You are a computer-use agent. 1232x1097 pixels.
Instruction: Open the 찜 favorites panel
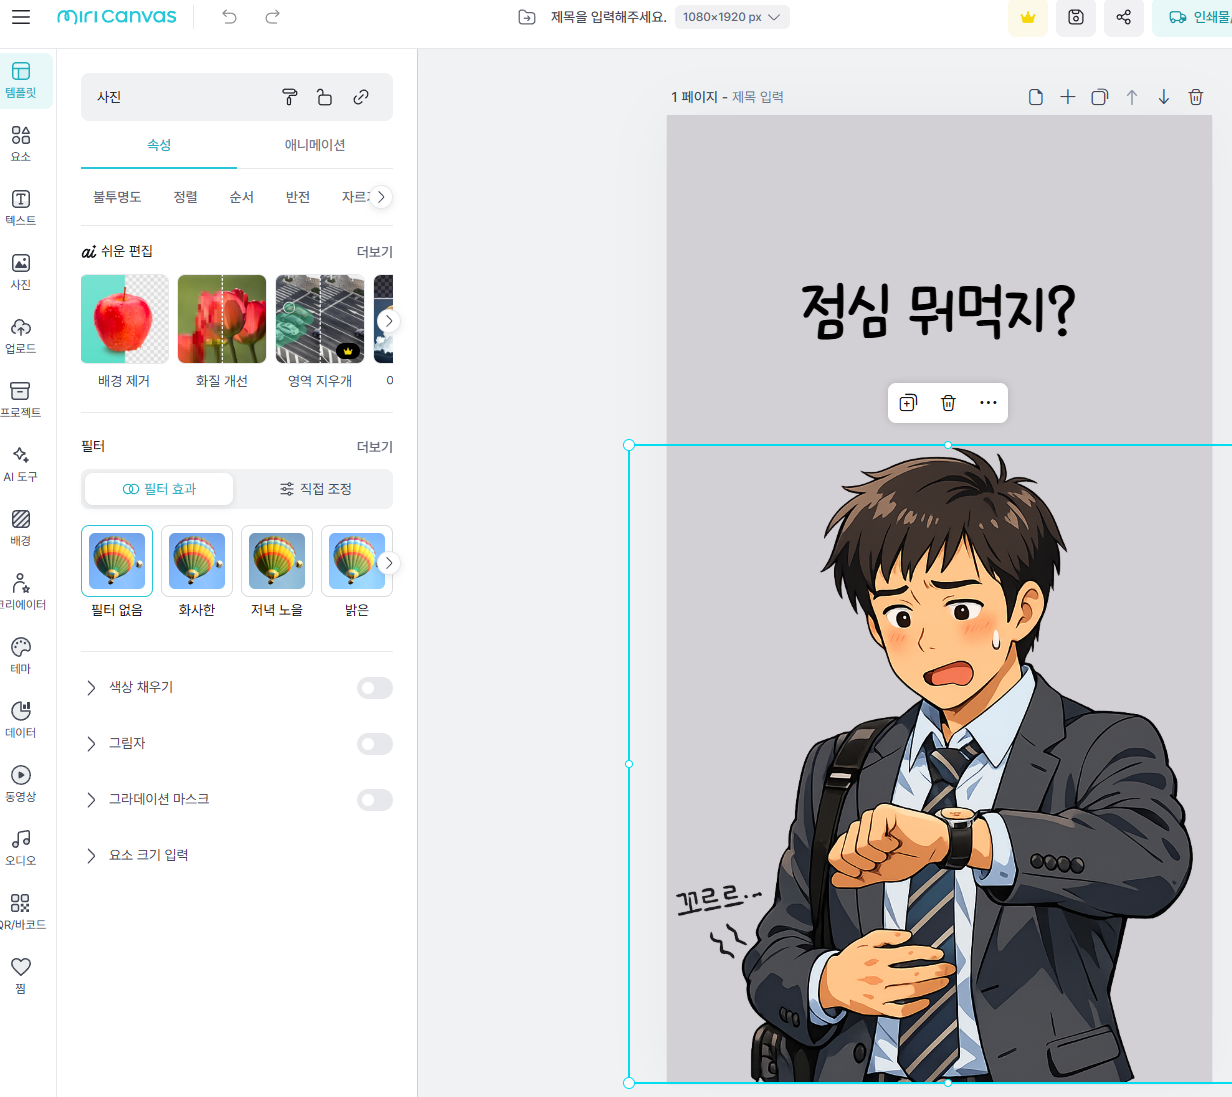pyautogui.click(x=21, y=976)
